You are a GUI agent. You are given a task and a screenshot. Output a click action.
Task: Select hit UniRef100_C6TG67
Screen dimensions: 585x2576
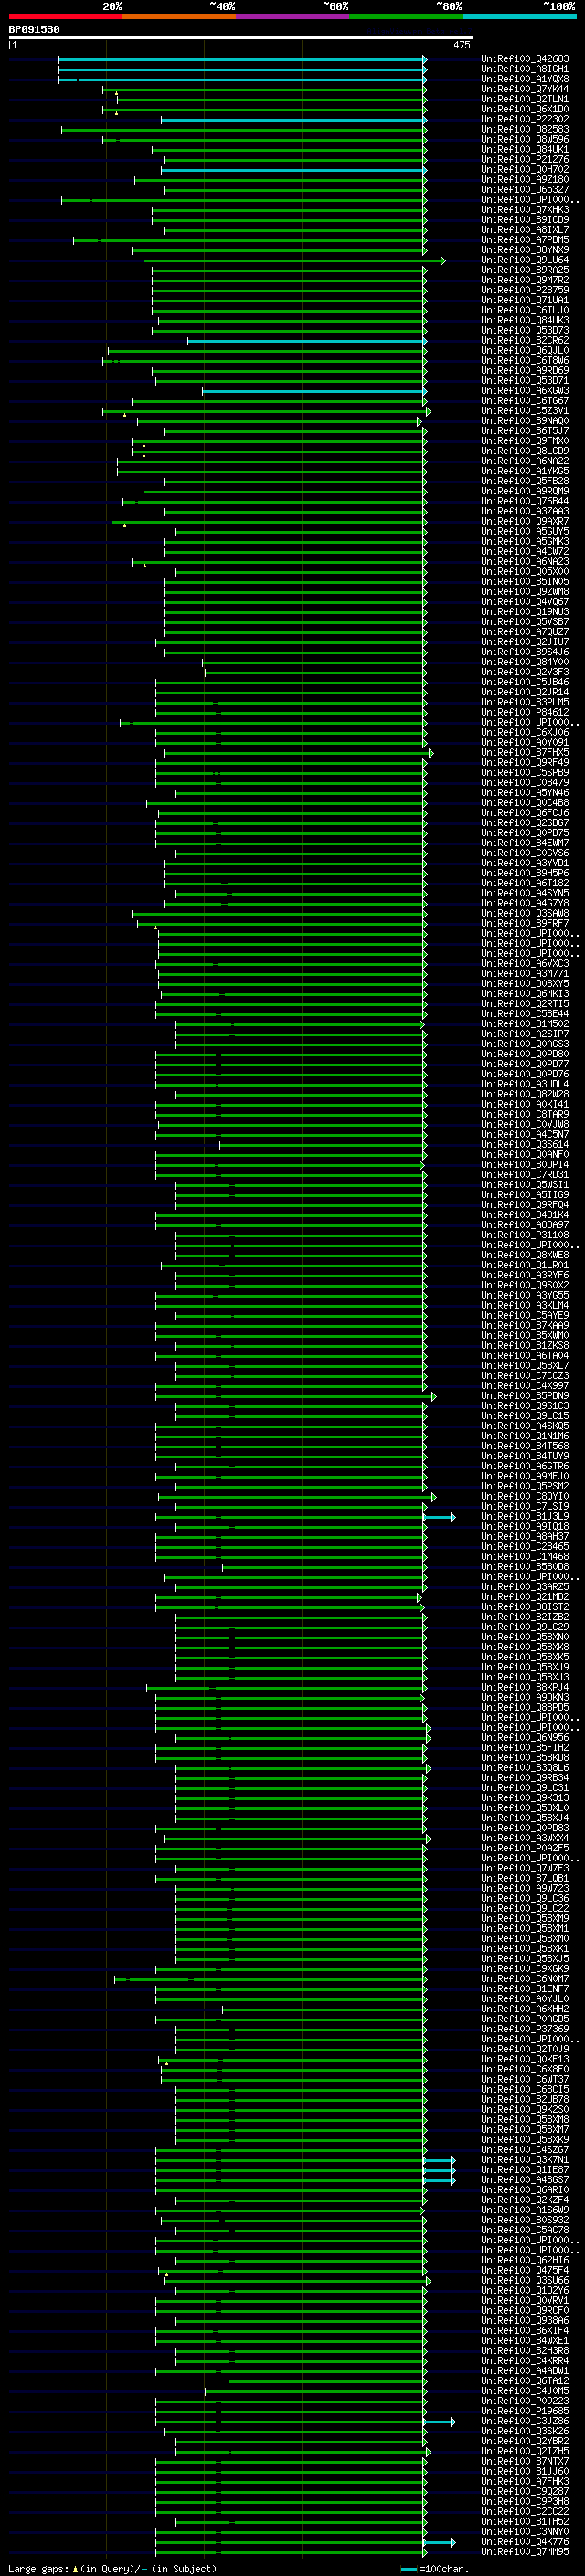click(525, 401)
